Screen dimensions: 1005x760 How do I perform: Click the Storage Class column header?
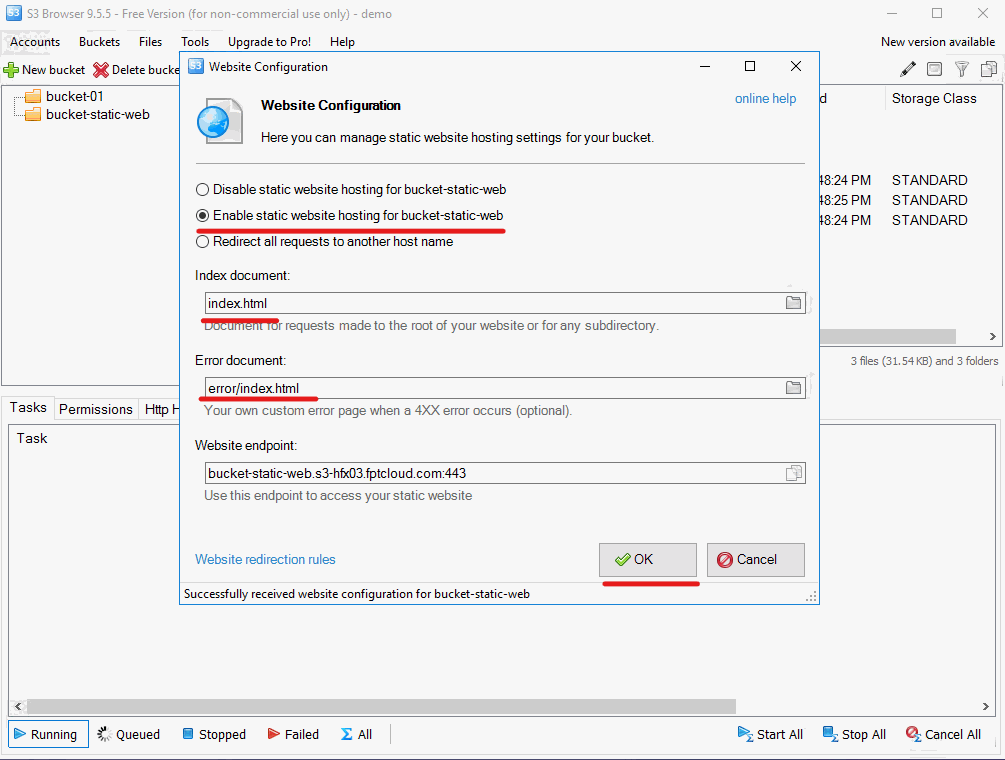pyautogui.click(x=934, y=99)
